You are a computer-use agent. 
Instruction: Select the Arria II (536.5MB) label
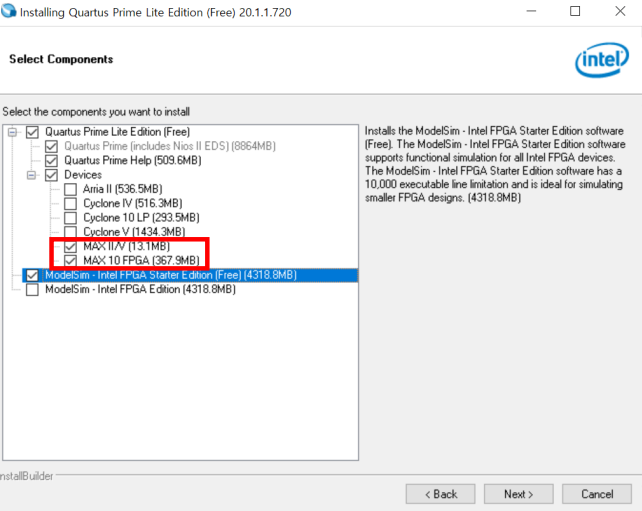122,189
